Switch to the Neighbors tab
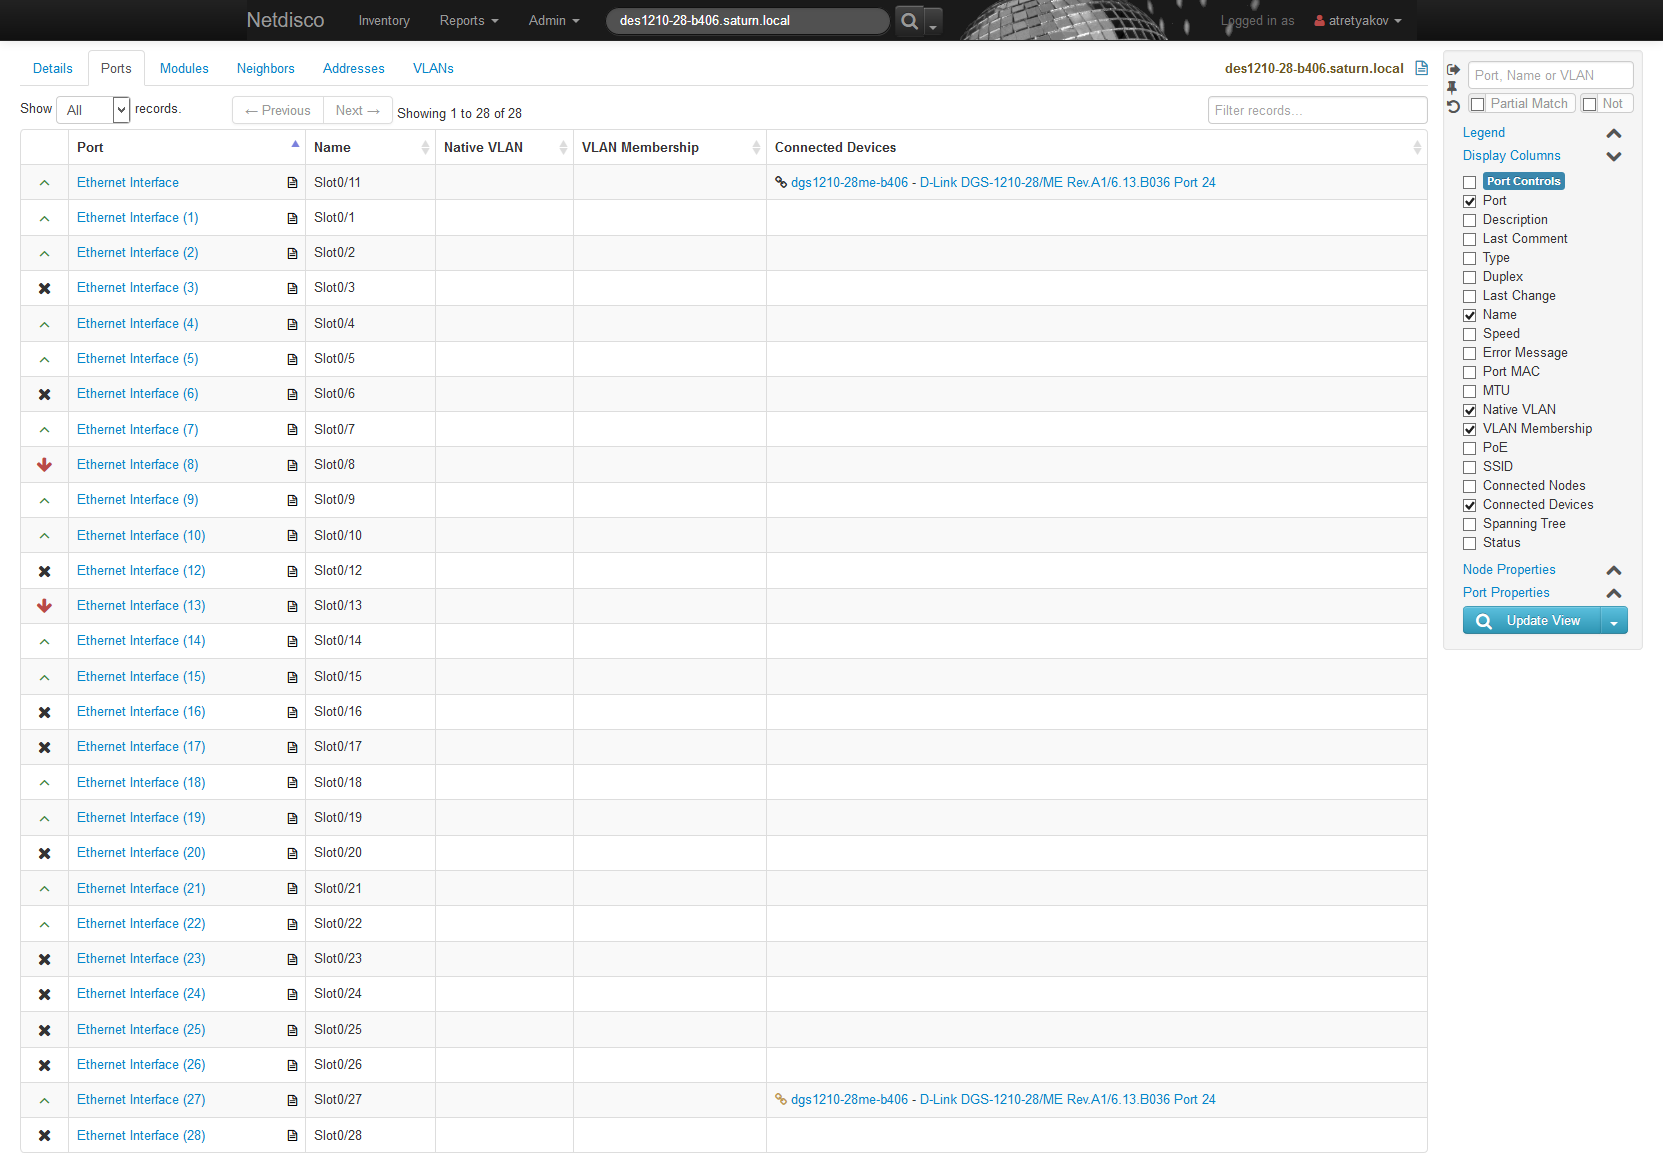Viewport: 1663px width, 1159px height. point(265,68)
